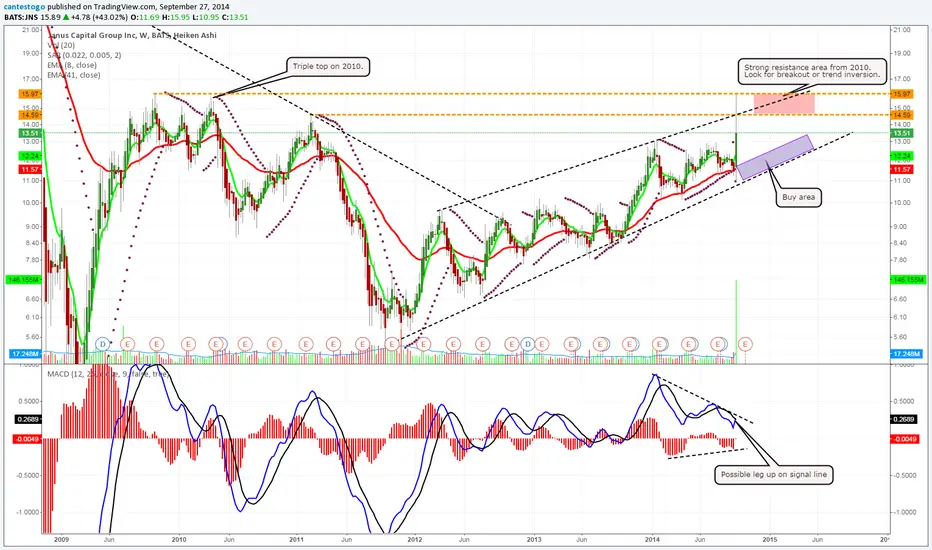Select the 'Buy area' callout label
The height and width of the screenshot is (550, 932).
(798, 197)
